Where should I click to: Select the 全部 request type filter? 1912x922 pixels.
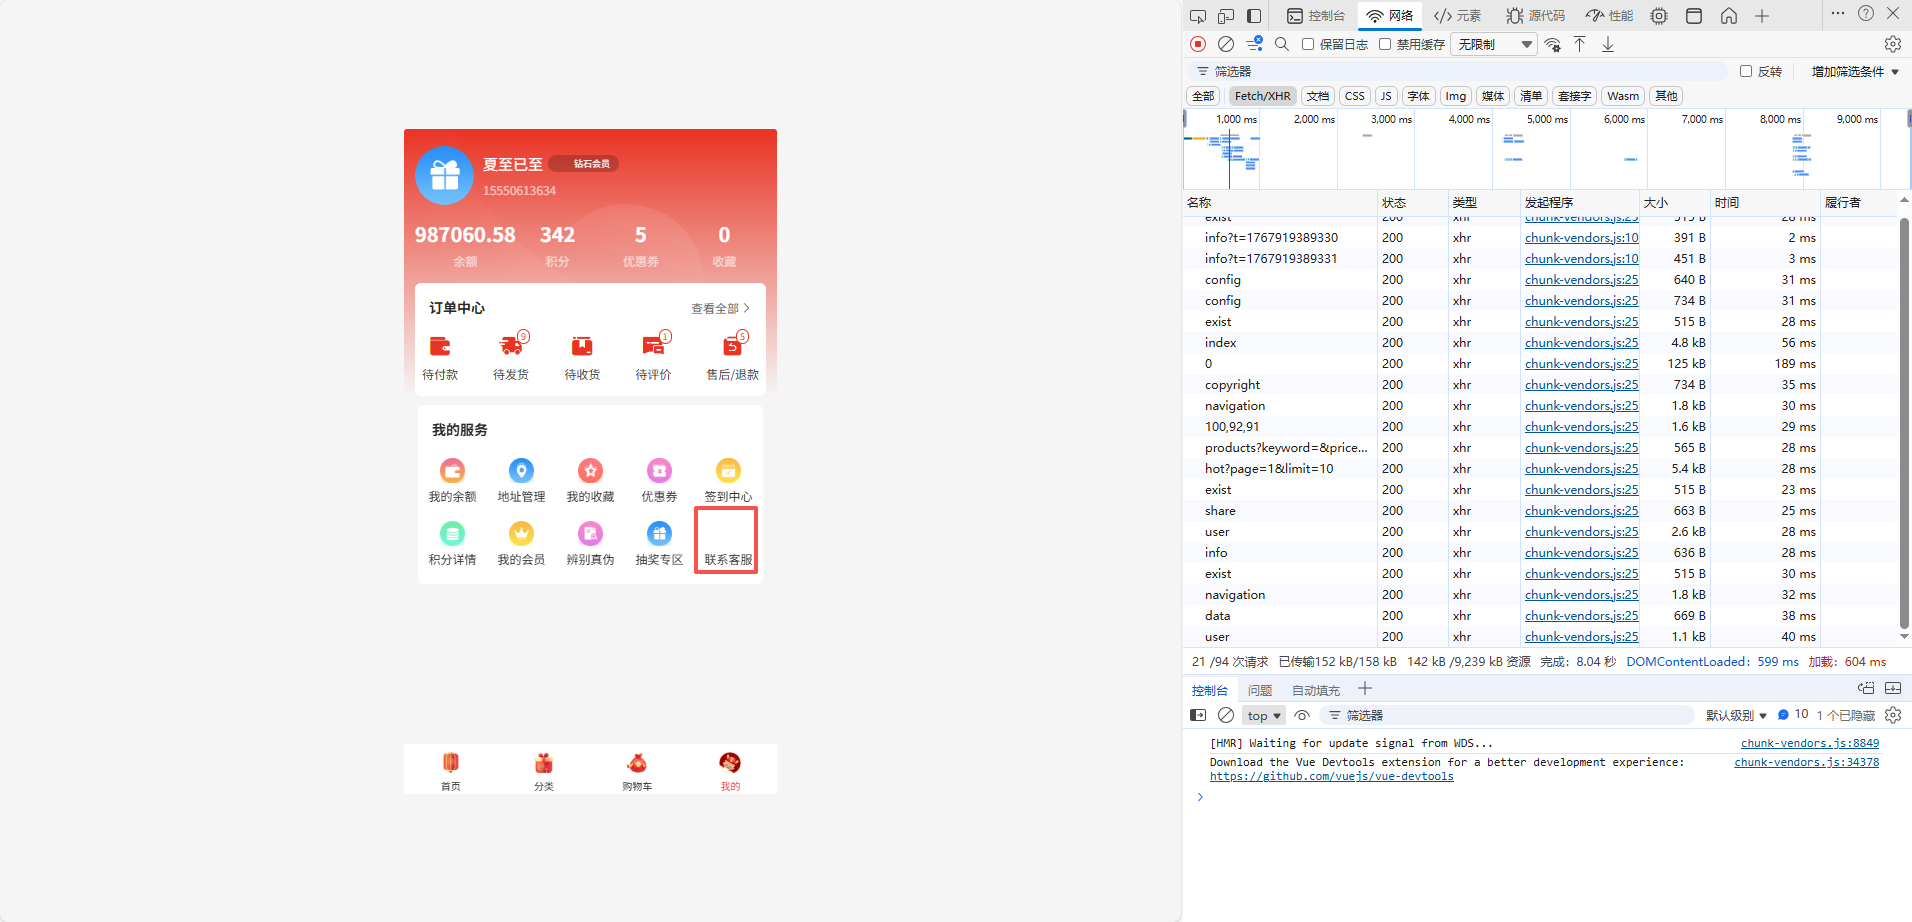(1203, 96)
